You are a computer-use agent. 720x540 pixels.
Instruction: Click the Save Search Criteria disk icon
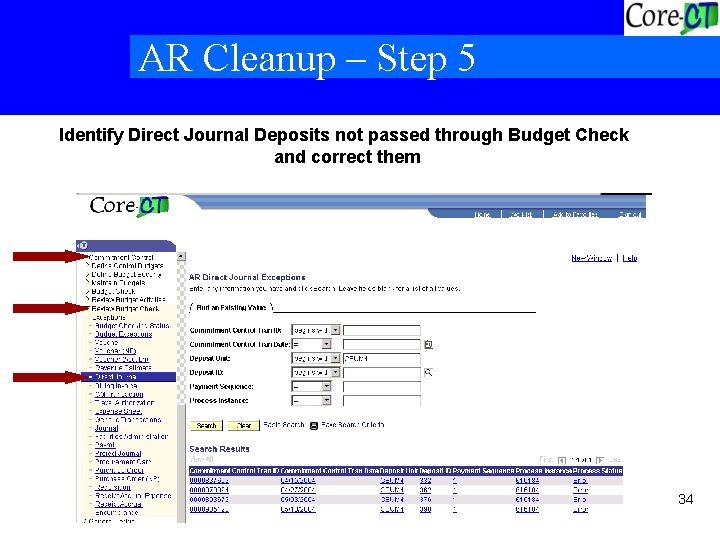314,426
